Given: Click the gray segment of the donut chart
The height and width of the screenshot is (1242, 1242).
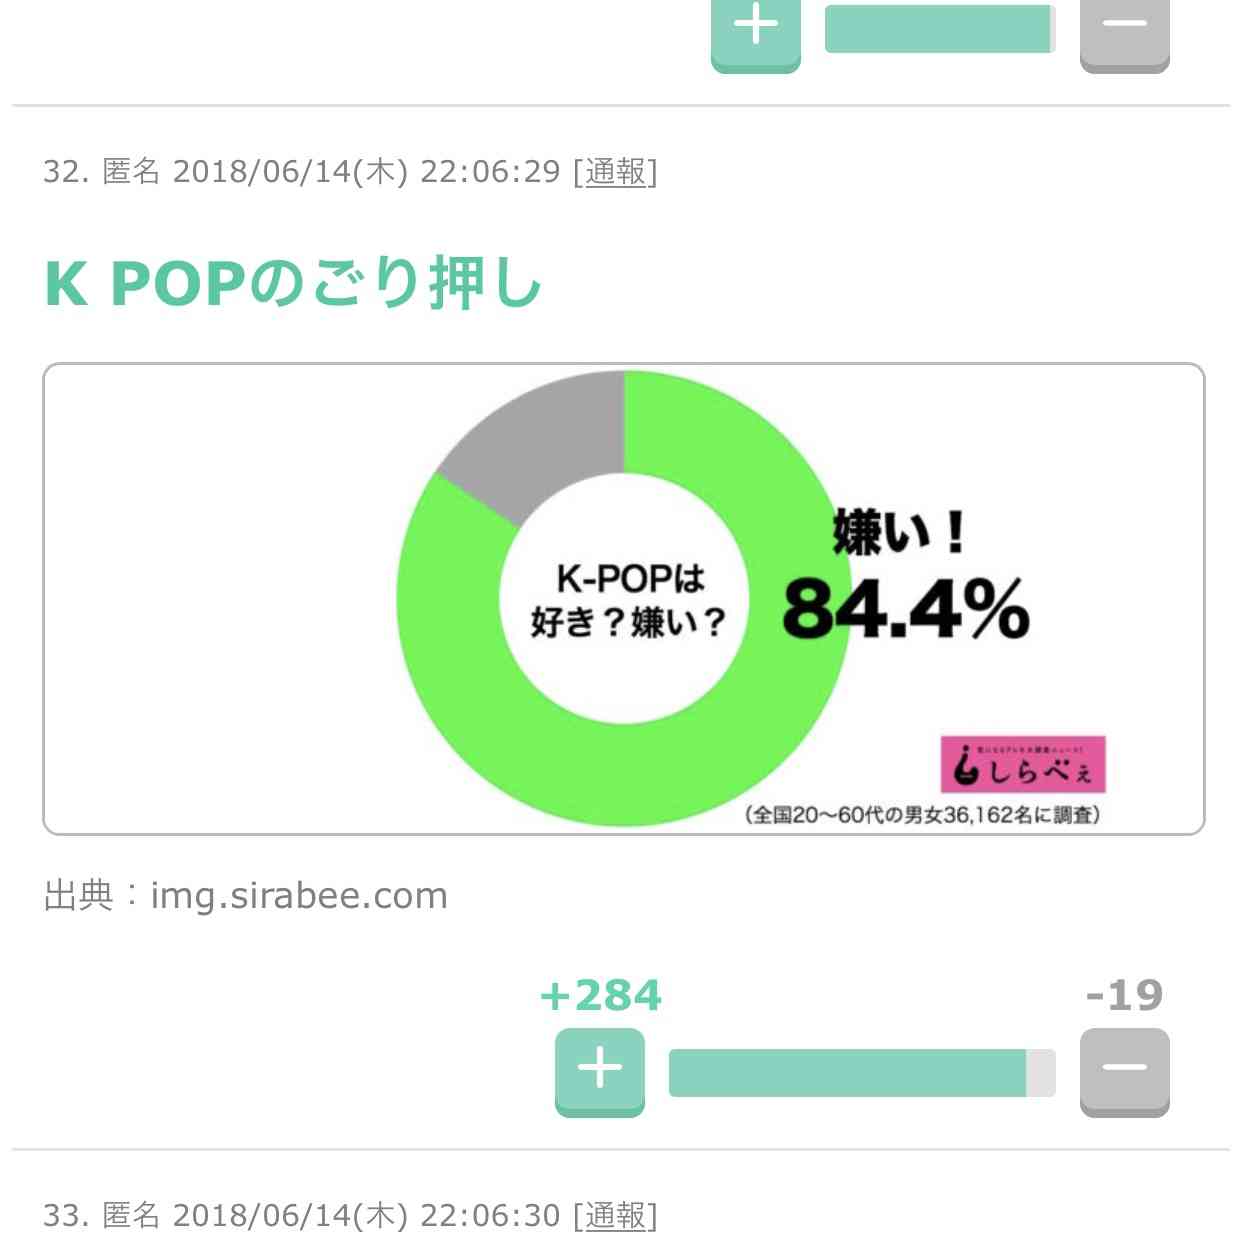Looking at the screenshot, I should [540, 440].
